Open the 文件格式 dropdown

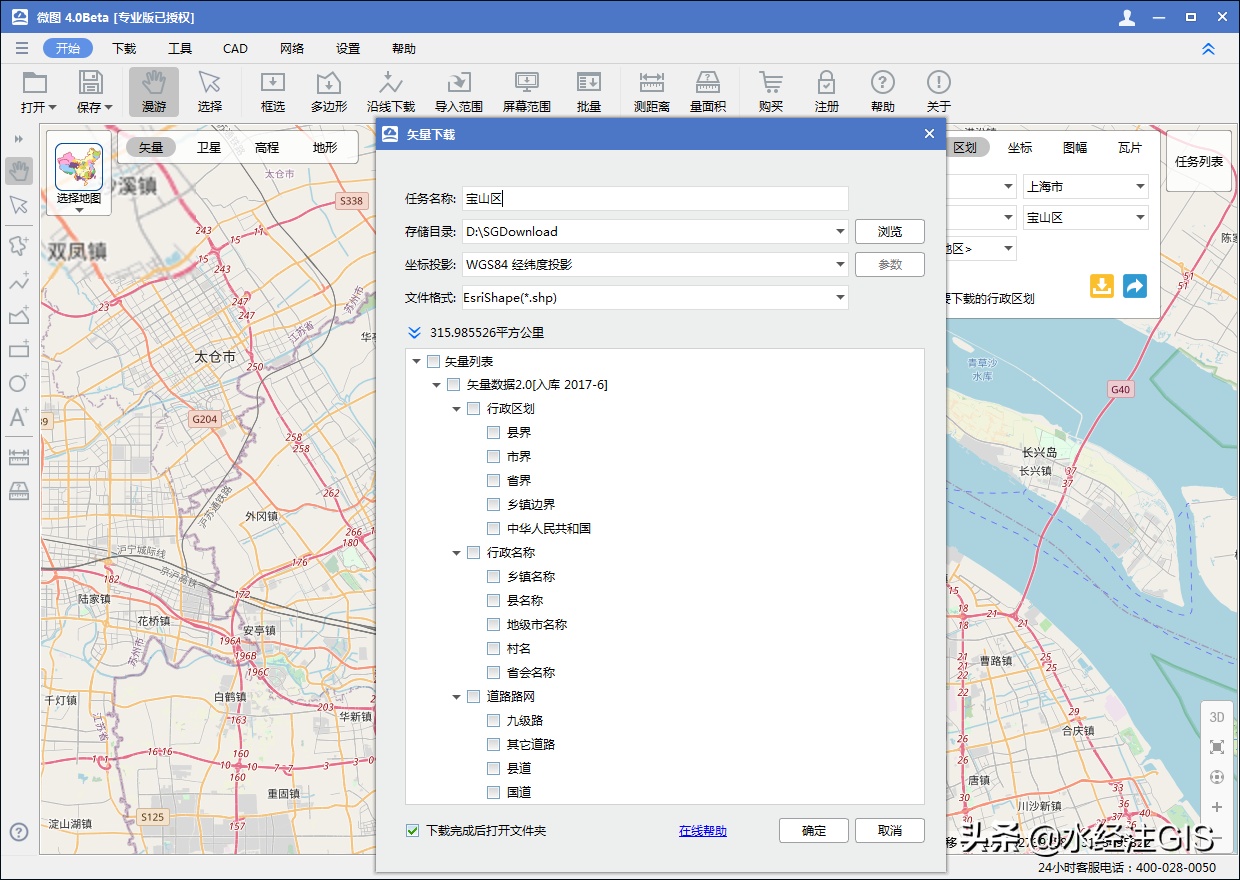[840, 298]
